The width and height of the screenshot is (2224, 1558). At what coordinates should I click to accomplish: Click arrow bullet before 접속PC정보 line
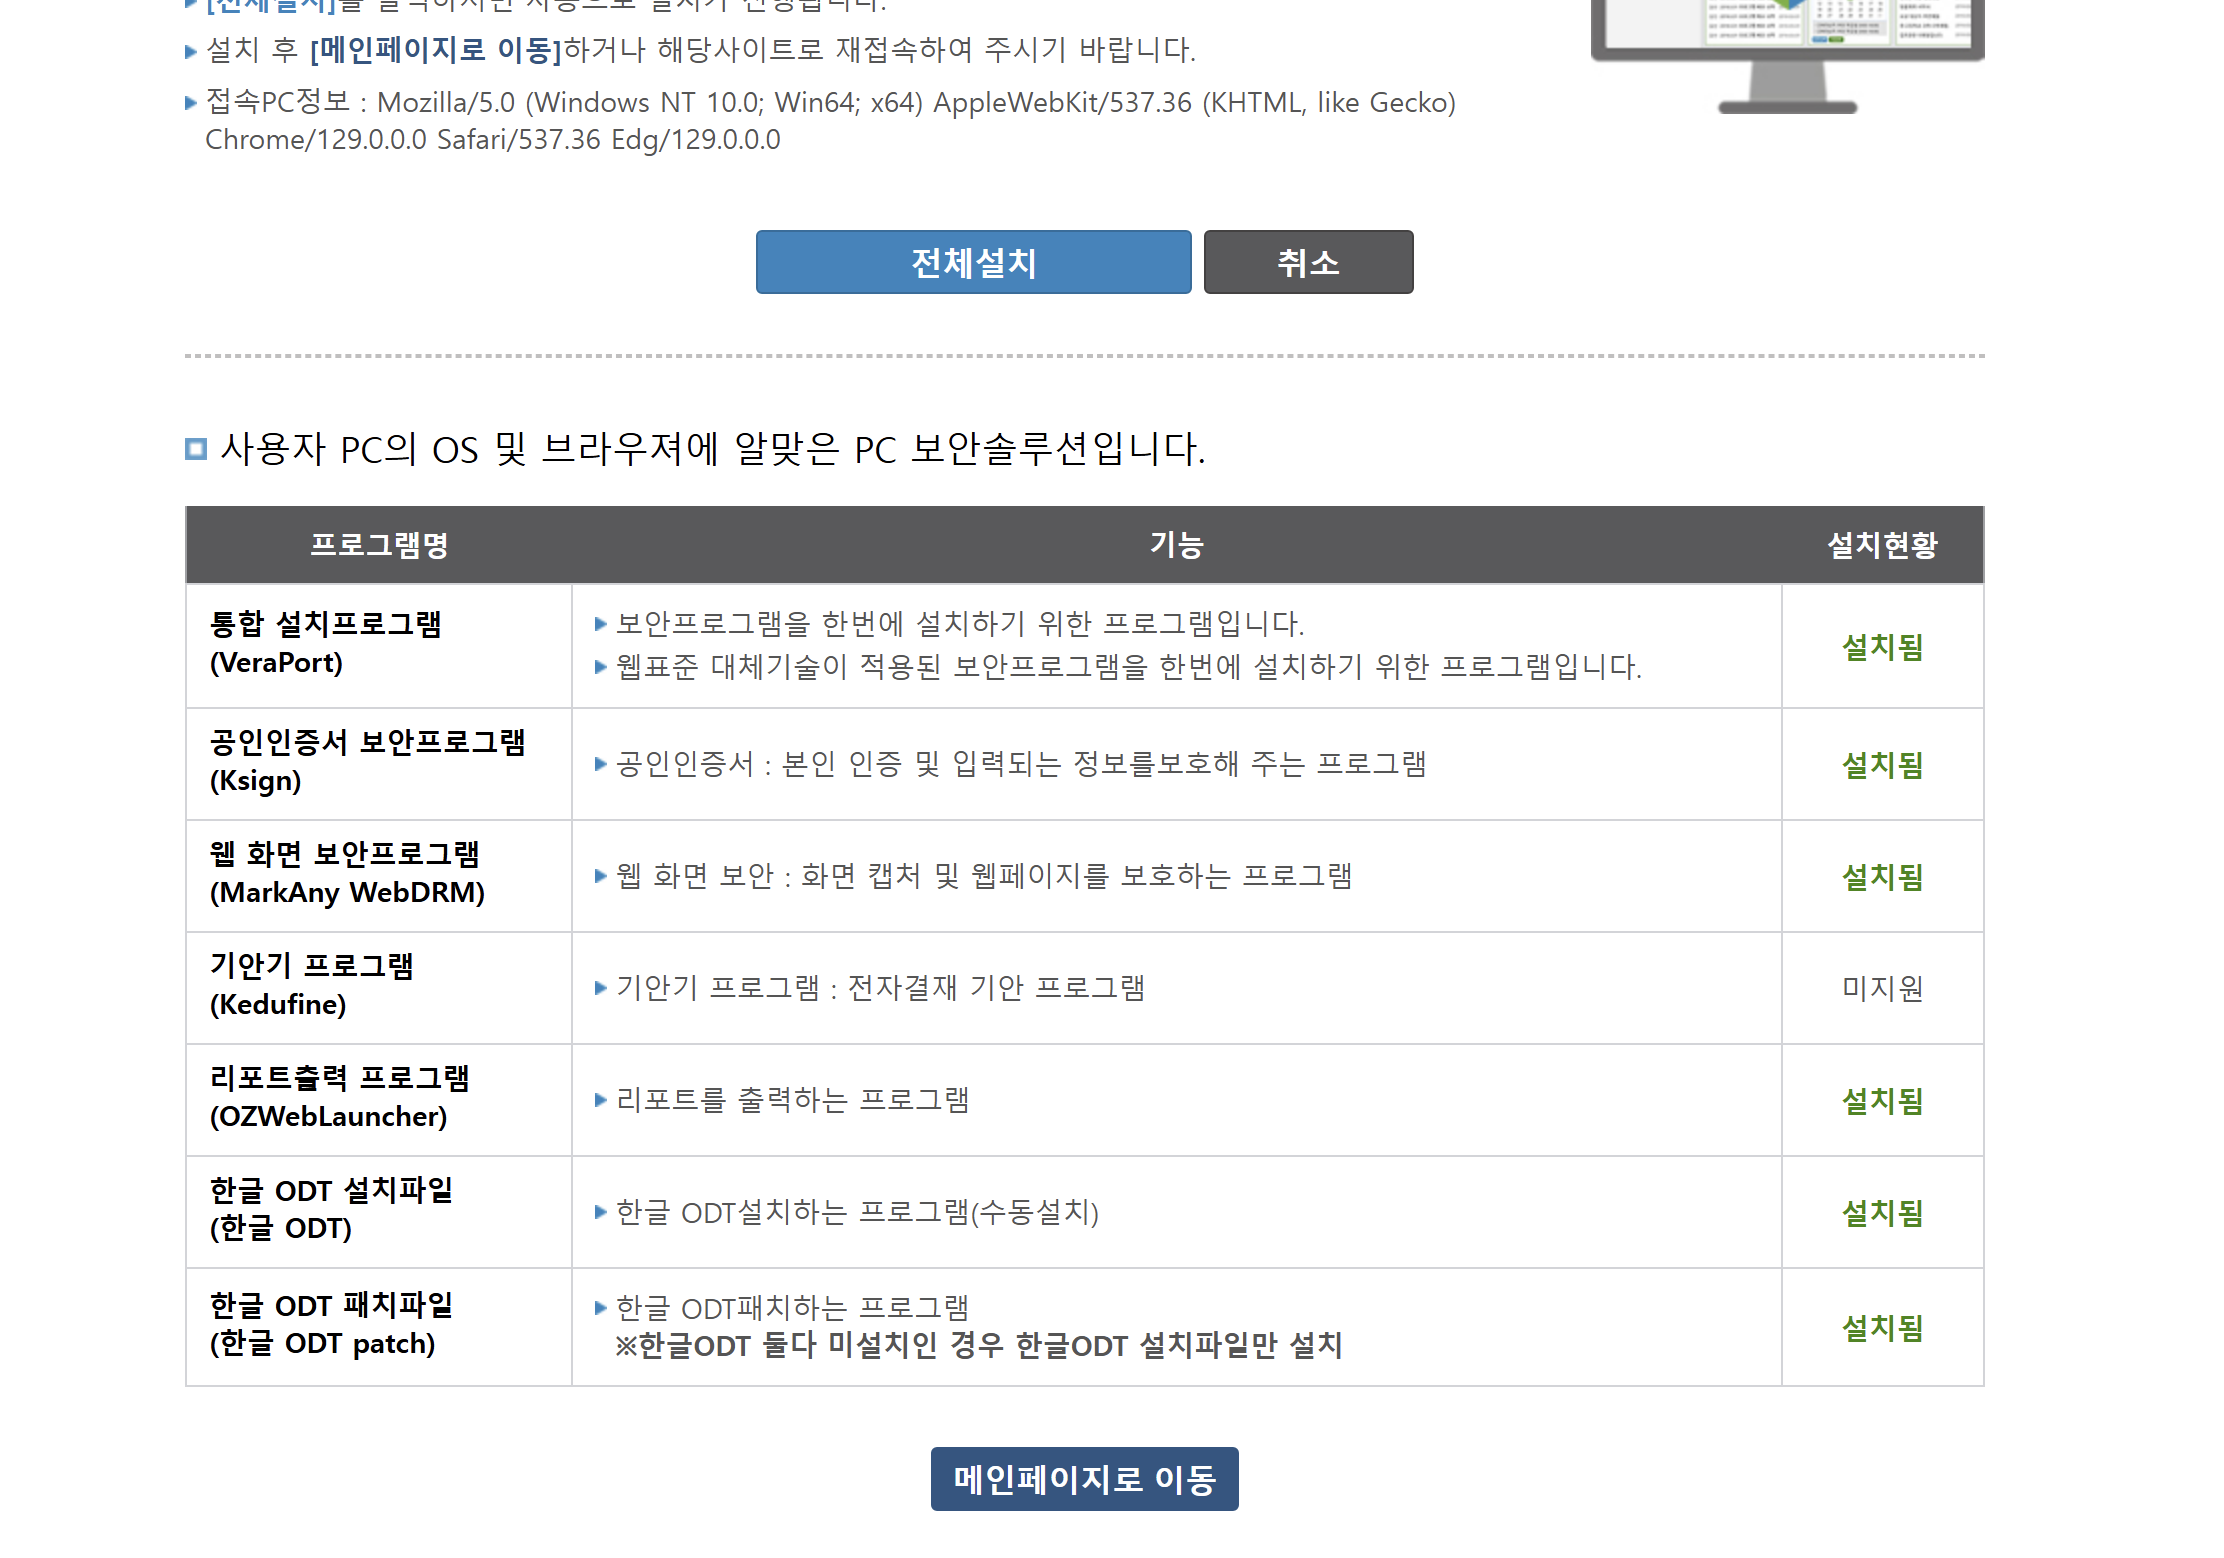coord(191,102)
